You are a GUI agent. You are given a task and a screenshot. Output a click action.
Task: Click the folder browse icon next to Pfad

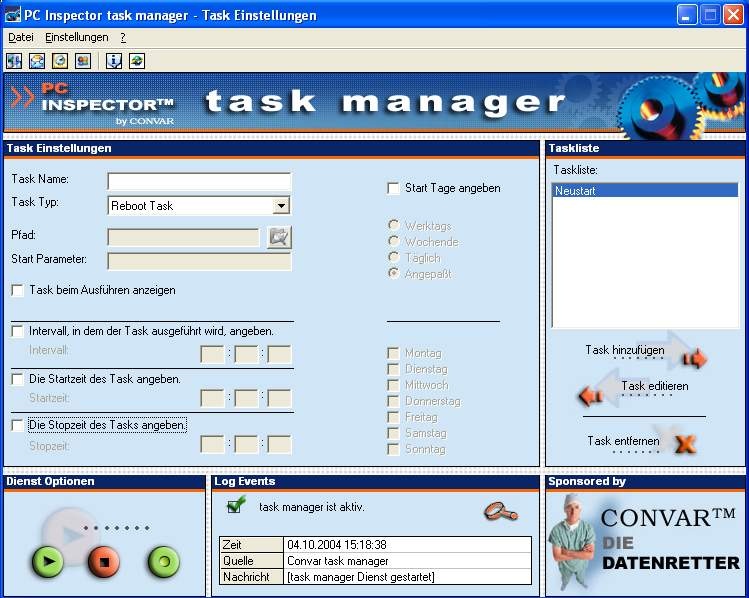point(279,237)
